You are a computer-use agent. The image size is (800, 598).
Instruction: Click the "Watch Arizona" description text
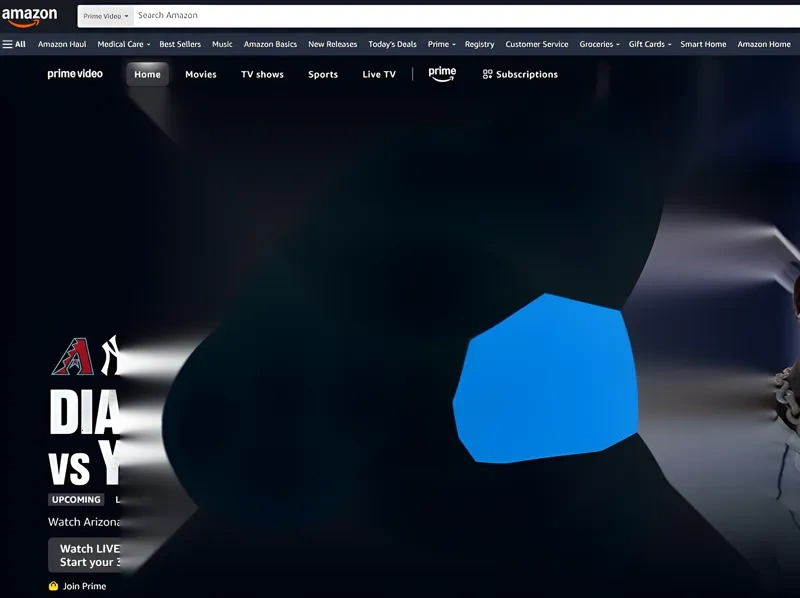[84, 522]
